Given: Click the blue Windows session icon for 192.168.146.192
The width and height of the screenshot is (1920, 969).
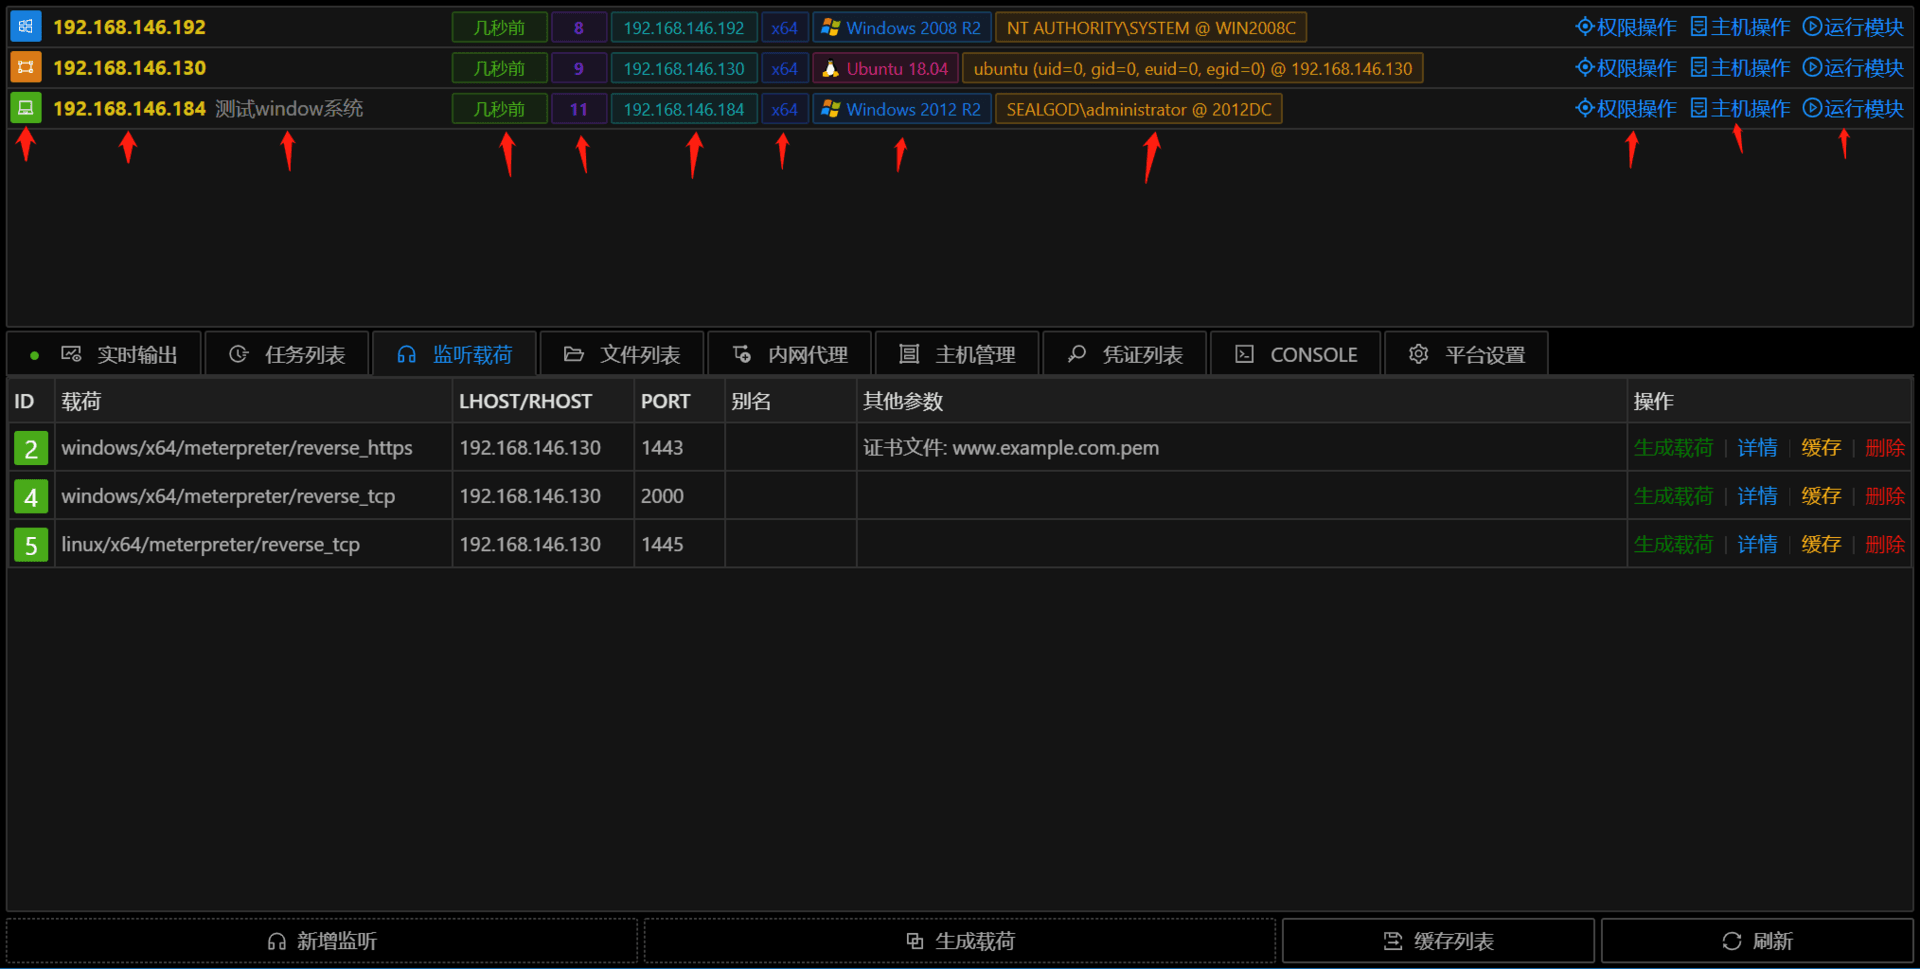Looking at the screenshot, I should pos(25,27).
